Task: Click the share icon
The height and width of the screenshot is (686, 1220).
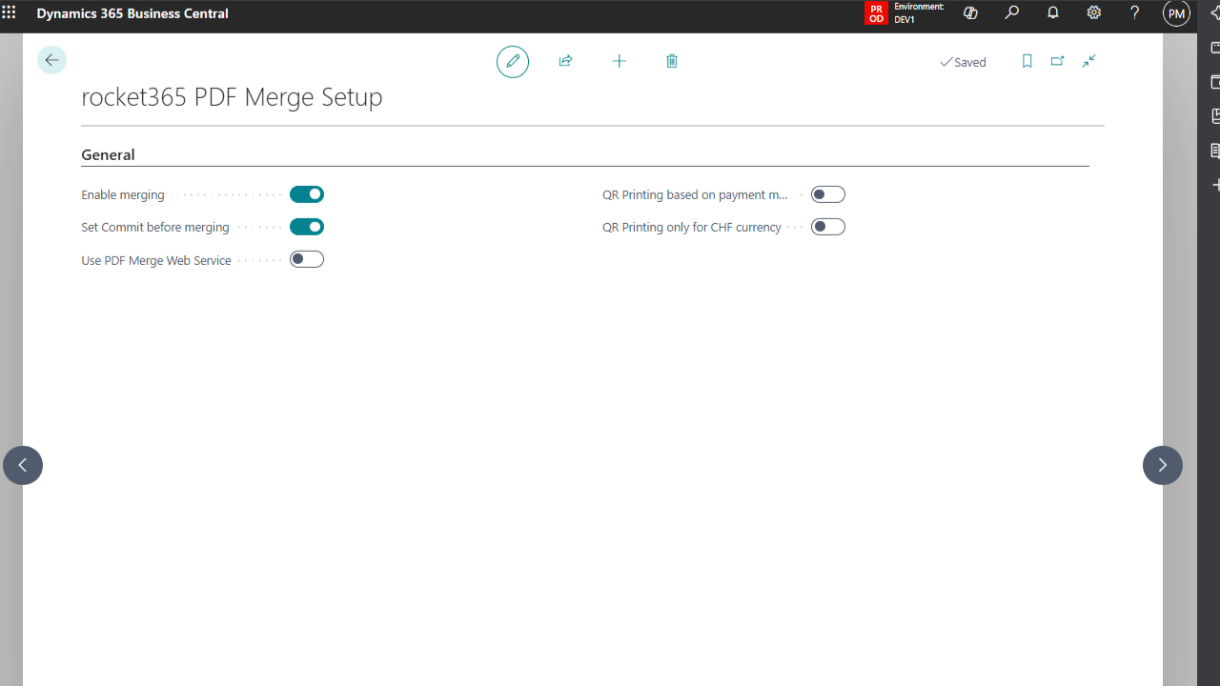Action: (x=566, y=61)
